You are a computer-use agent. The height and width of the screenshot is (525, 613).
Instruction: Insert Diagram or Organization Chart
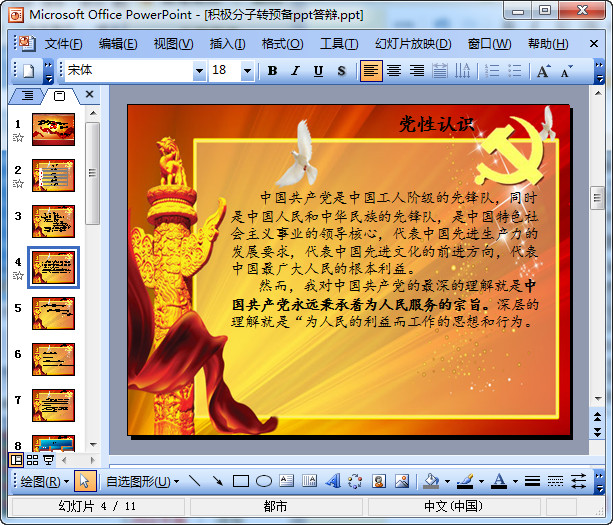click(355, 481)
